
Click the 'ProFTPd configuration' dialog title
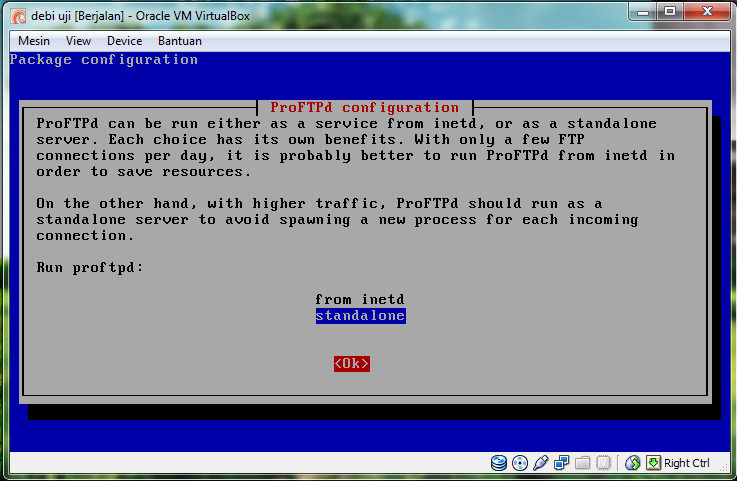[x=365, y=108]
